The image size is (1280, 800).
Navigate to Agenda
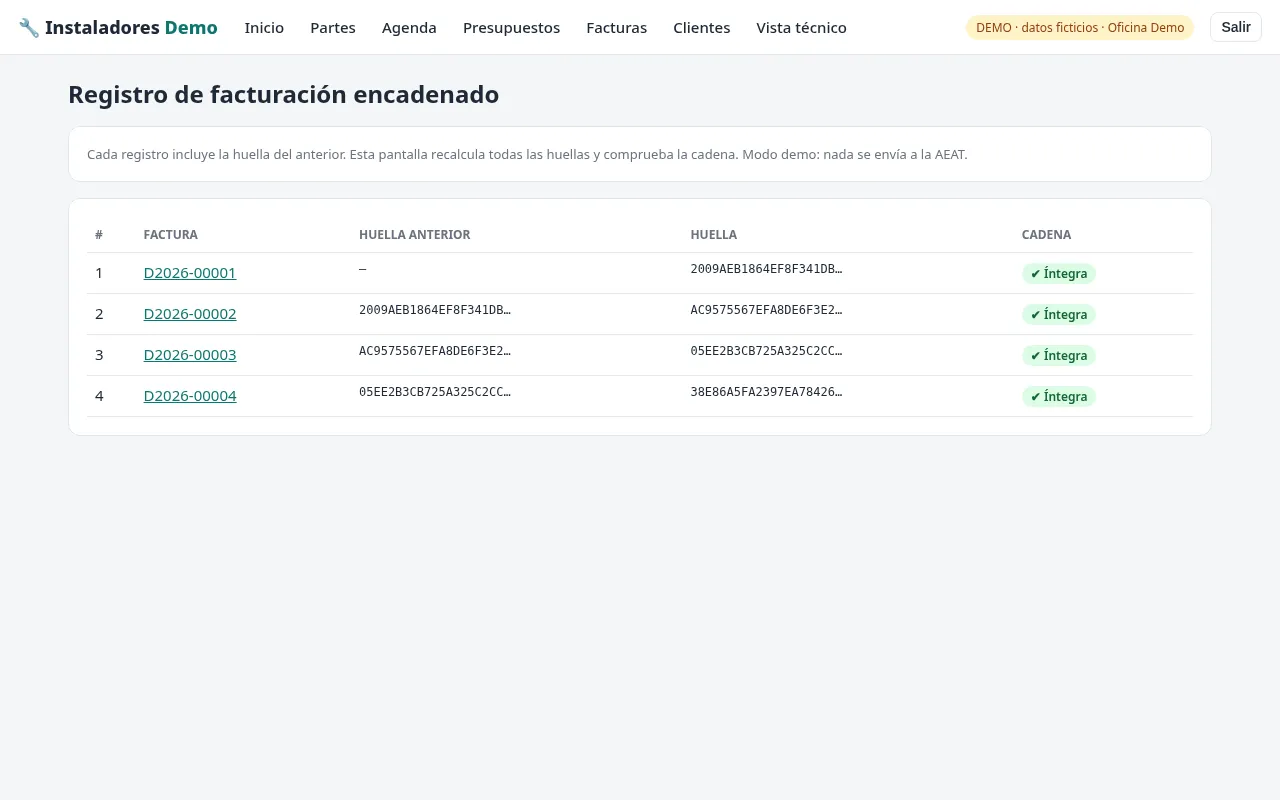click(409, 28)
